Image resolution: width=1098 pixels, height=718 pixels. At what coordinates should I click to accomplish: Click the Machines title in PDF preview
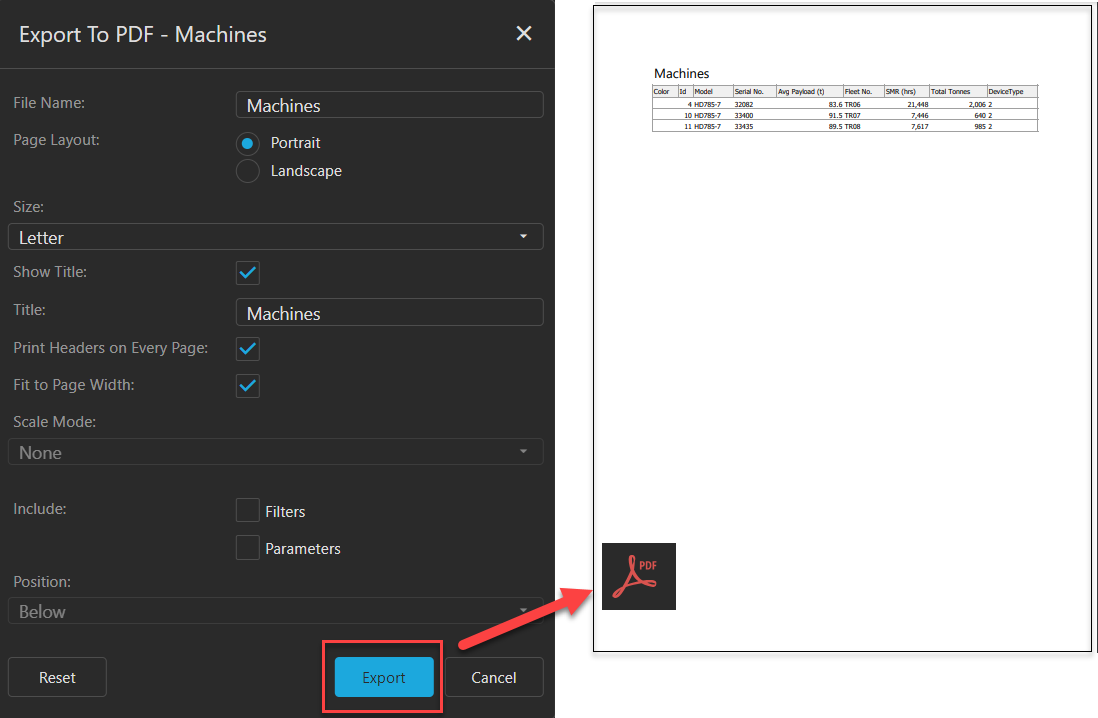click(681, 74)
